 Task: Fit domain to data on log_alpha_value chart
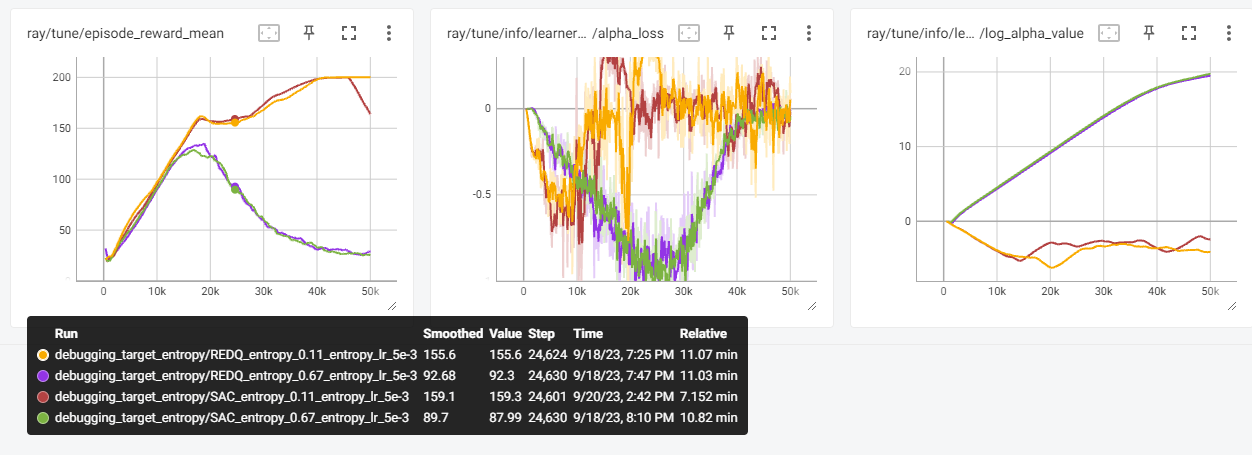(1109, 33)
